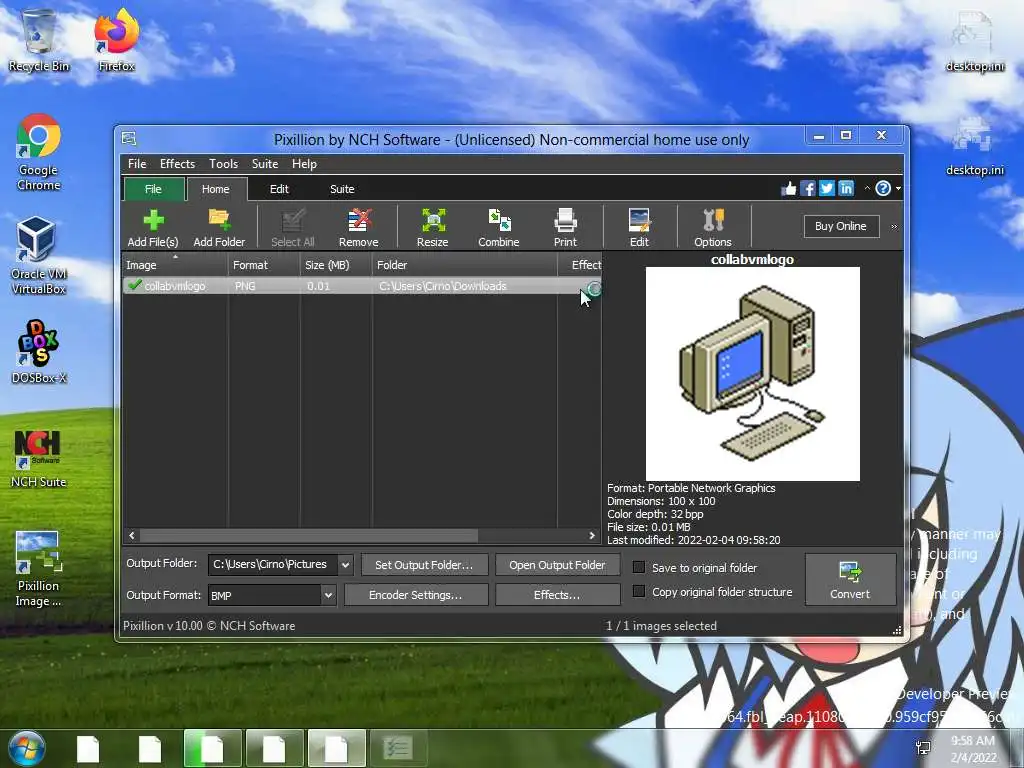1024x768 pixels.
Task: Click the blue Help question mark icon
Action: pos(883,189)
